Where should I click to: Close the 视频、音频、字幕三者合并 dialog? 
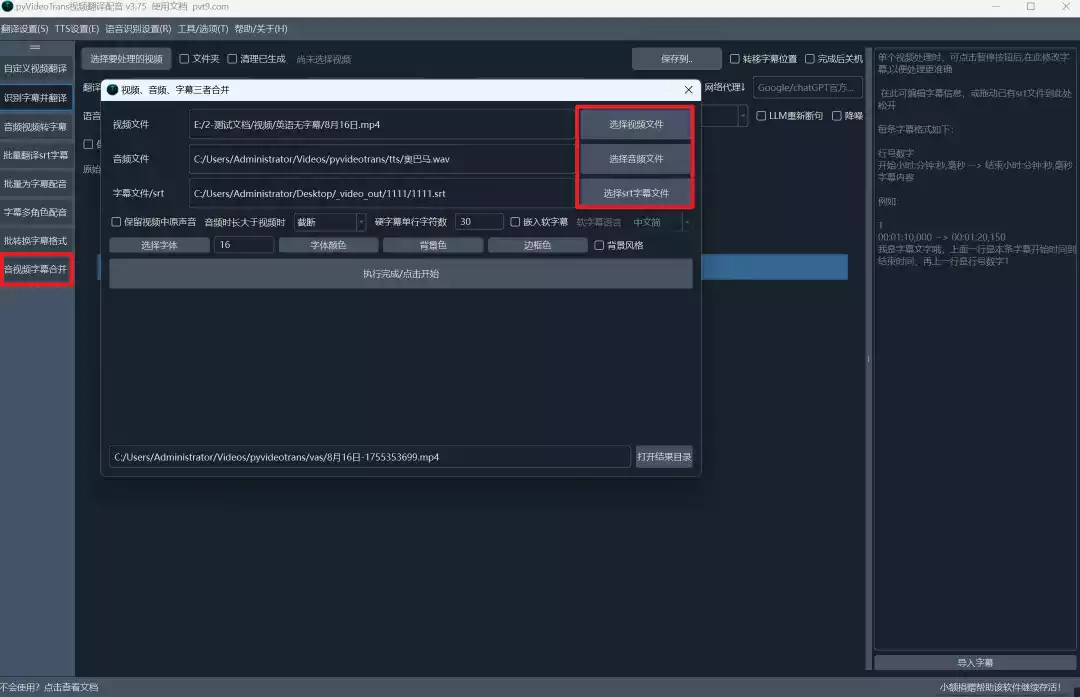[x=688, y=90]
